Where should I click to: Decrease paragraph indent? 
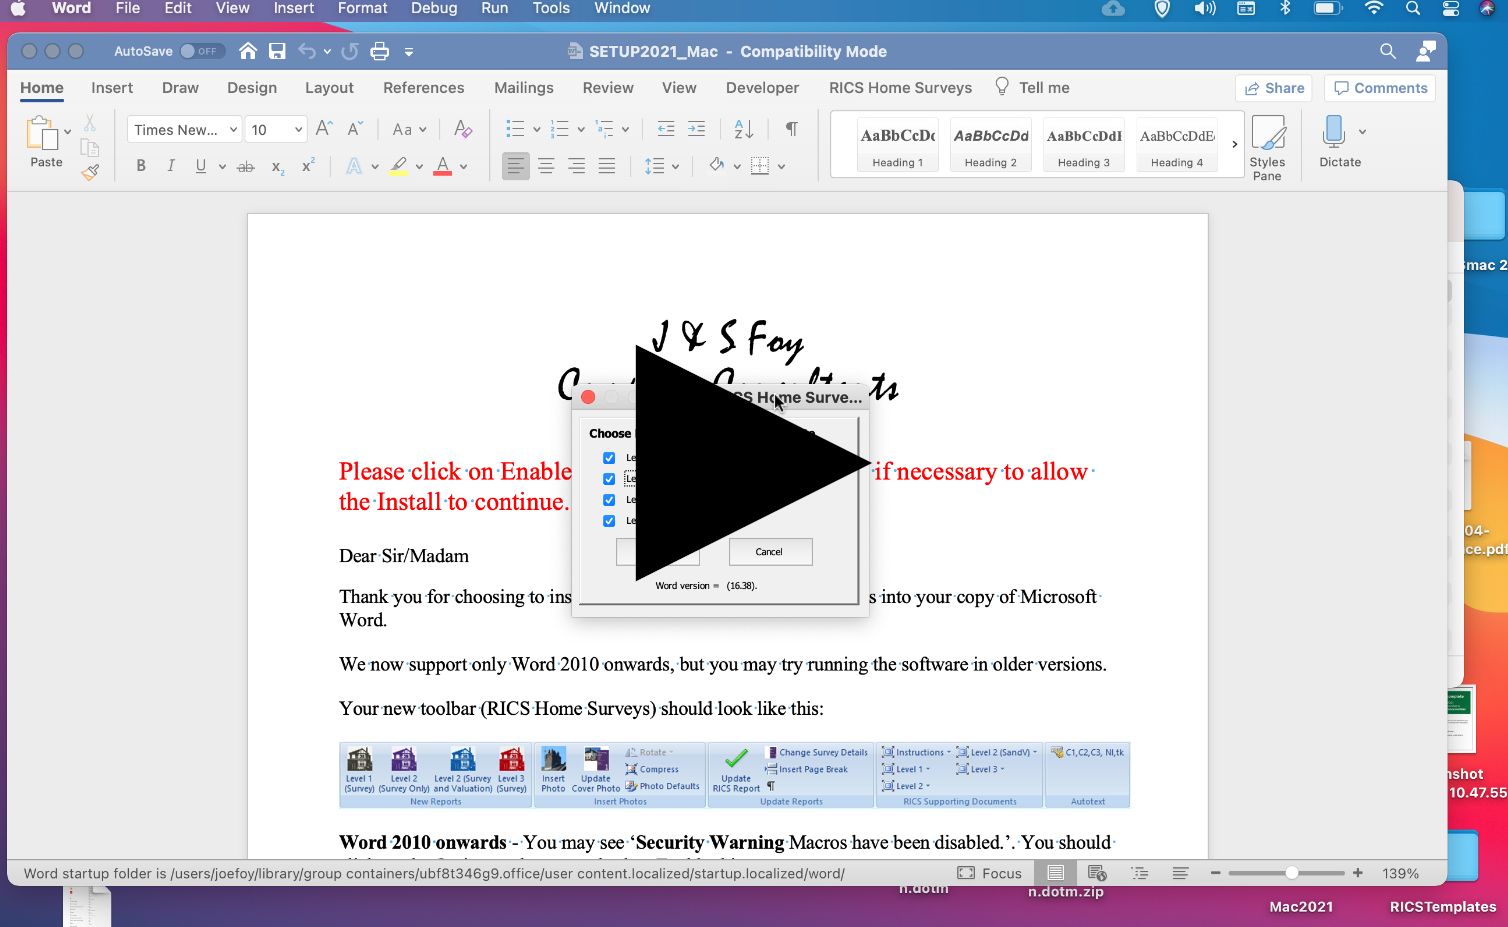[665, 129]
